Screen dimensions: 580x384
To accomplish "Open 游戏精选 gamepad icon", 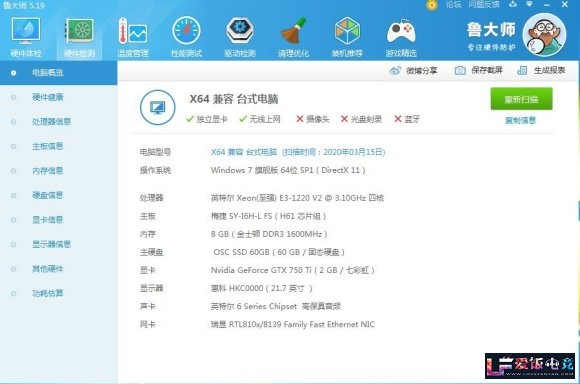I will coord(401,37).
